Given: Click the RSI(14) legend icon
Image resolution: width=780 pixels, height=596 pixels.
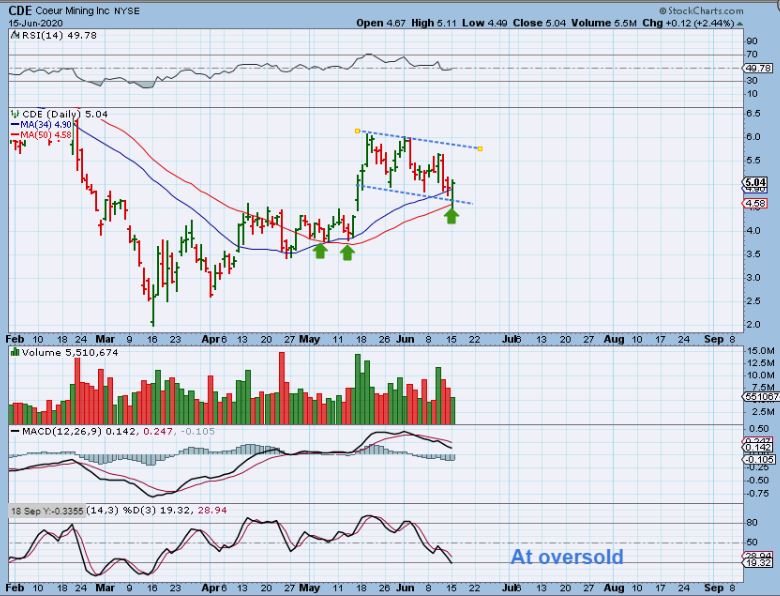Looking at the screenshot, I should point(14,35).
